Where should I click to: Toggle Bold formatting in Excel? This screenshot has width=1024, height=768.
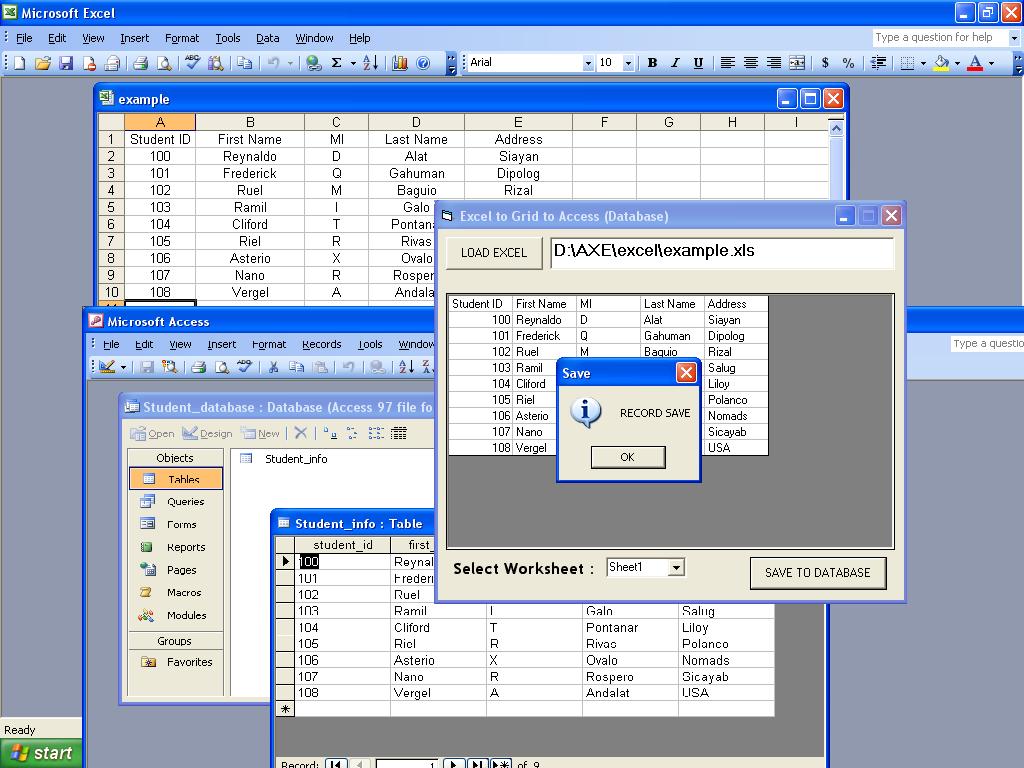click(652, 63)
